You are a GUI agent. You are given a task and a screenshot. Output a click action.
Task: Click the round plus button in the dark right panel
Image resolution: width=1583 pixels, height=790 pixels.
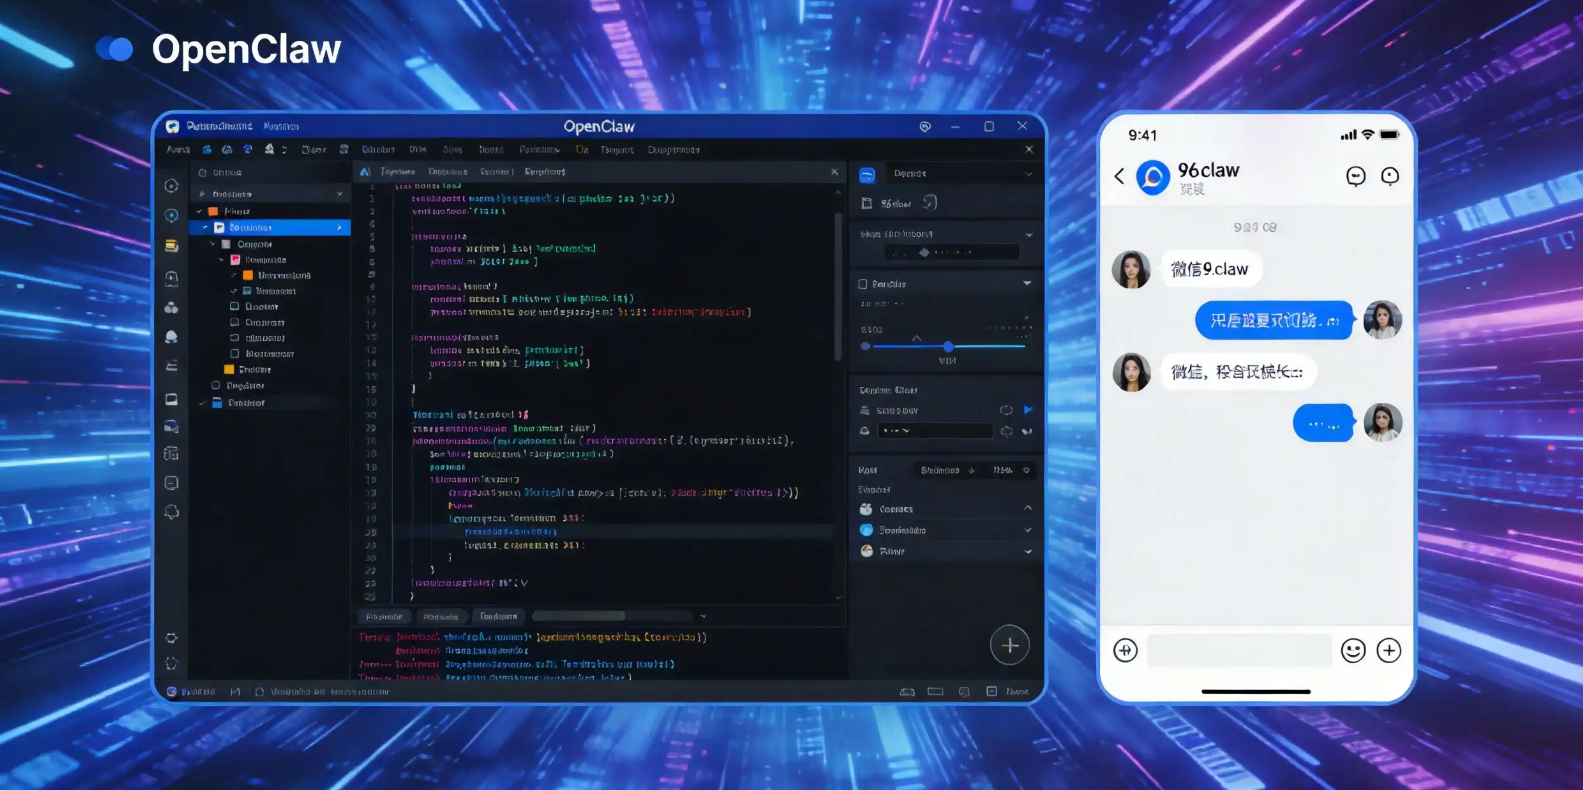(1010, 646)
